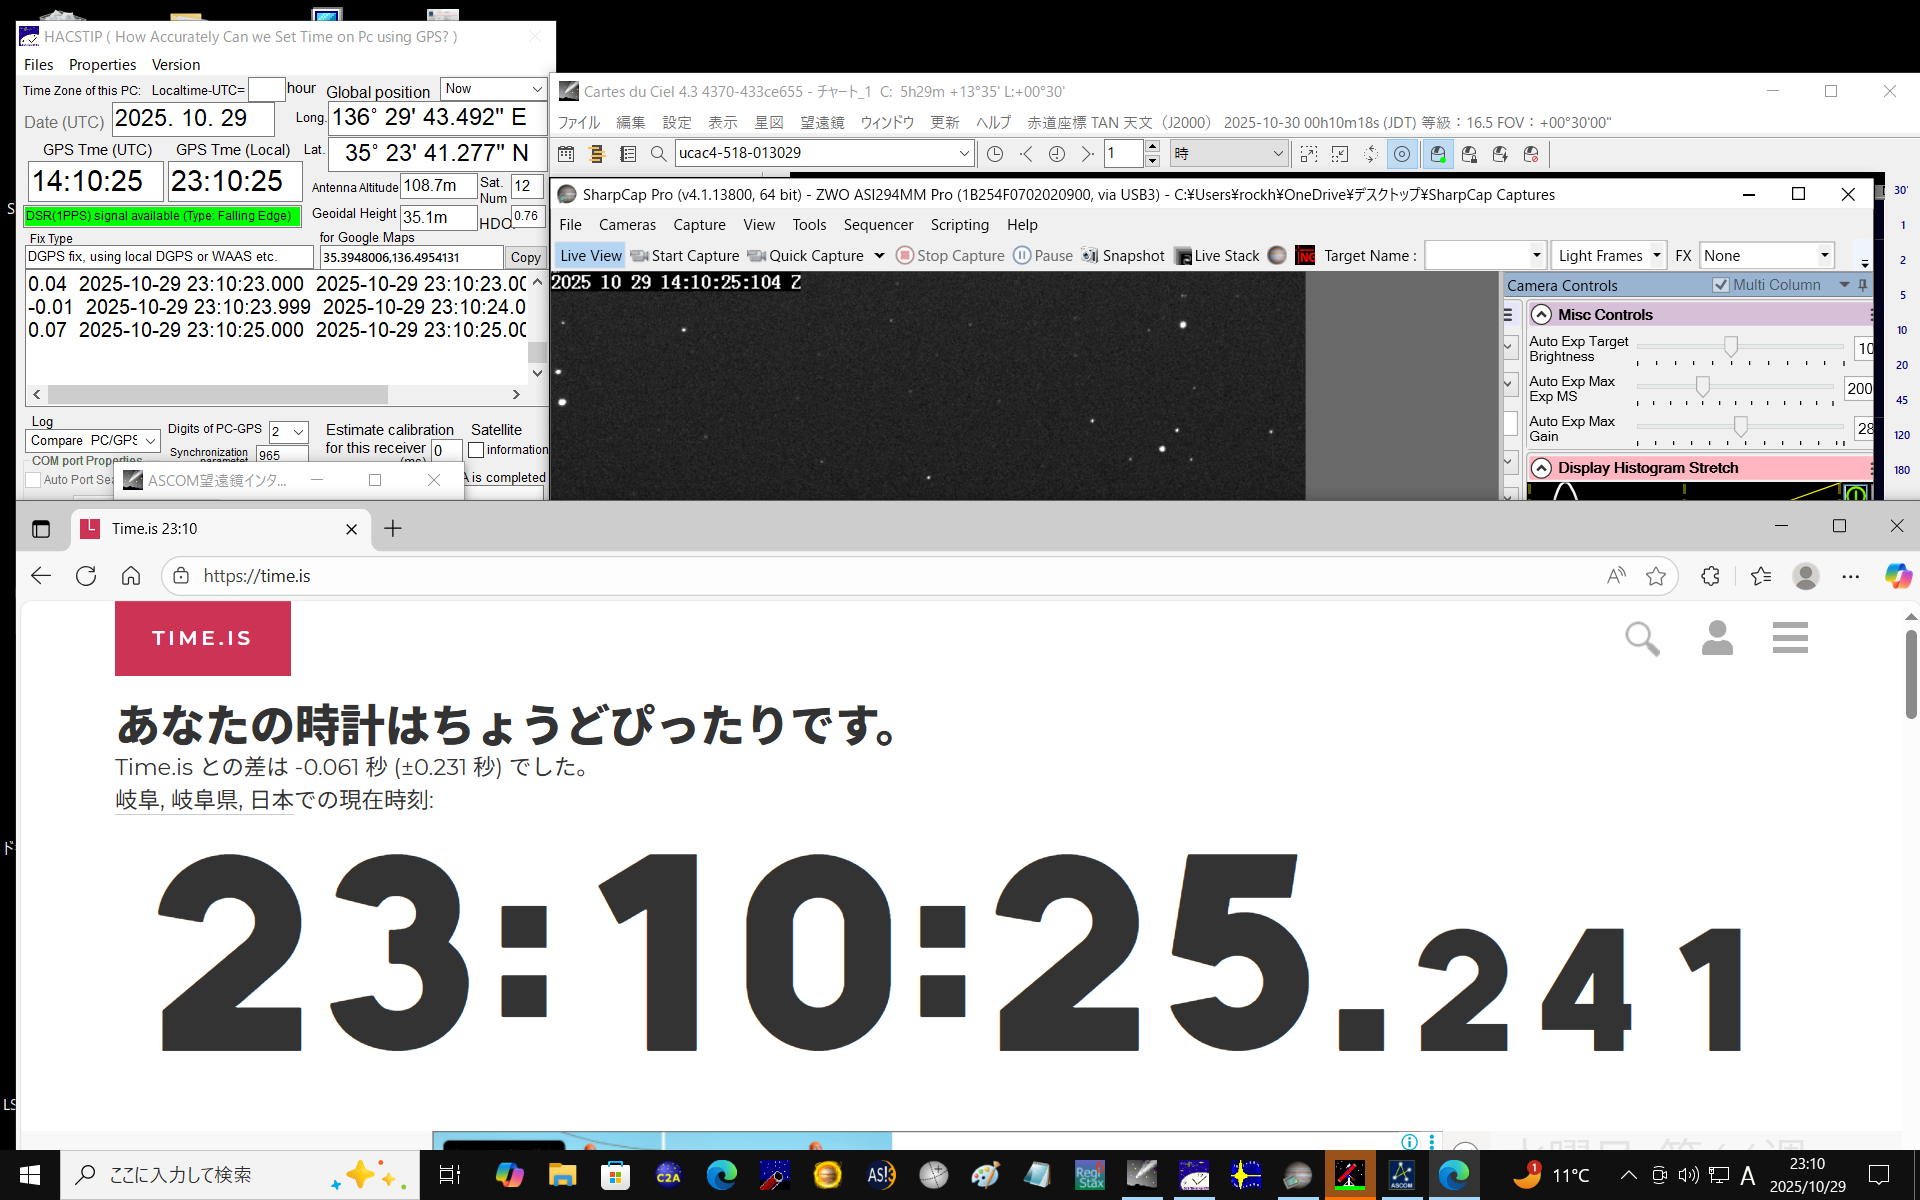Viewport: 1920px width, 1200px height.
Task: Click the Start Capture button
Action: [686, 256]
